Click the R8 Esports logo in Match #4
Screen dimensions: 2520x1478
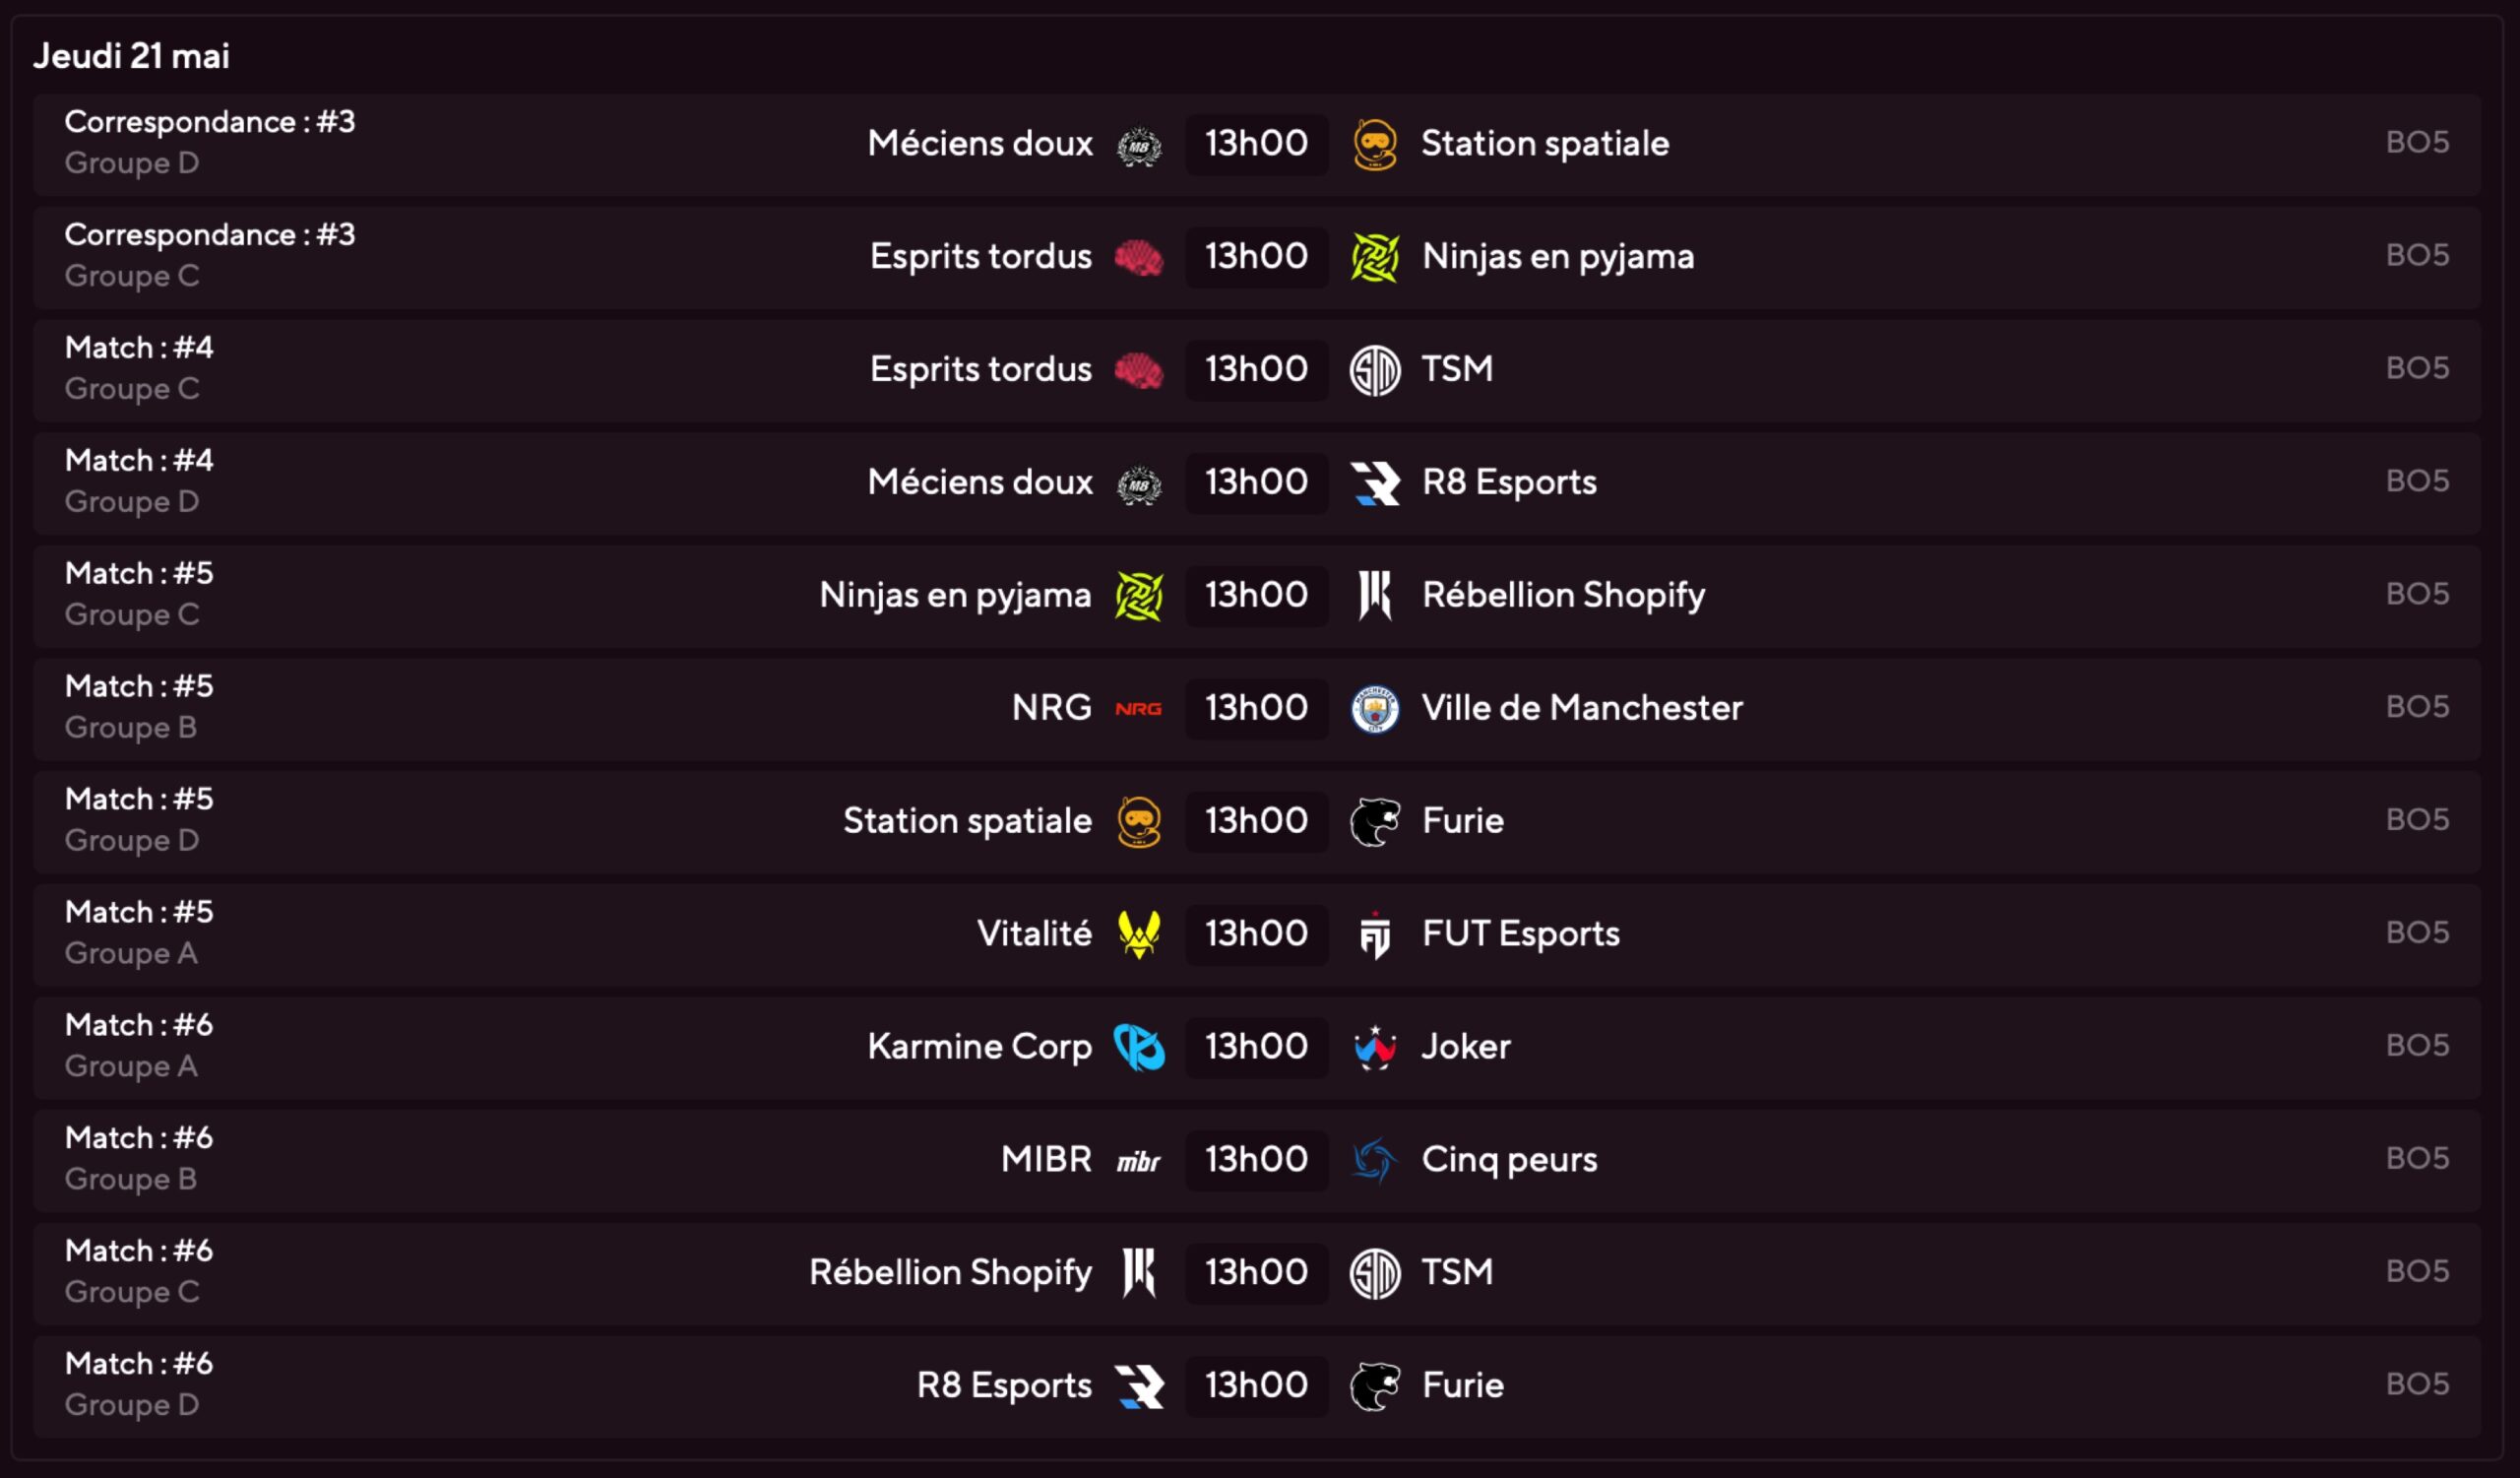point(1374,483)
